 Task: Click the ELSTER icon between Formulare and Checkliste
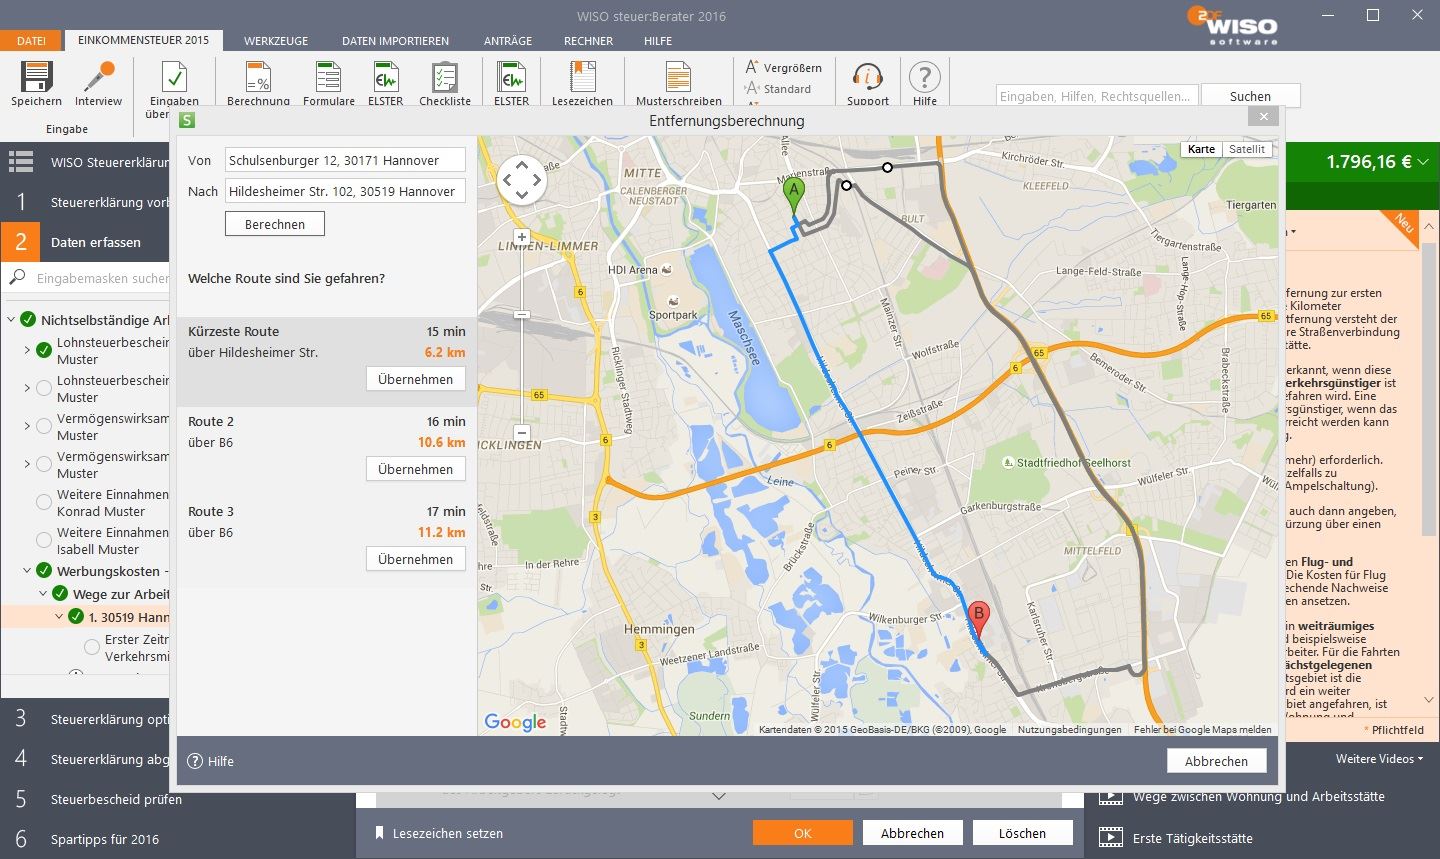point(385,76)
